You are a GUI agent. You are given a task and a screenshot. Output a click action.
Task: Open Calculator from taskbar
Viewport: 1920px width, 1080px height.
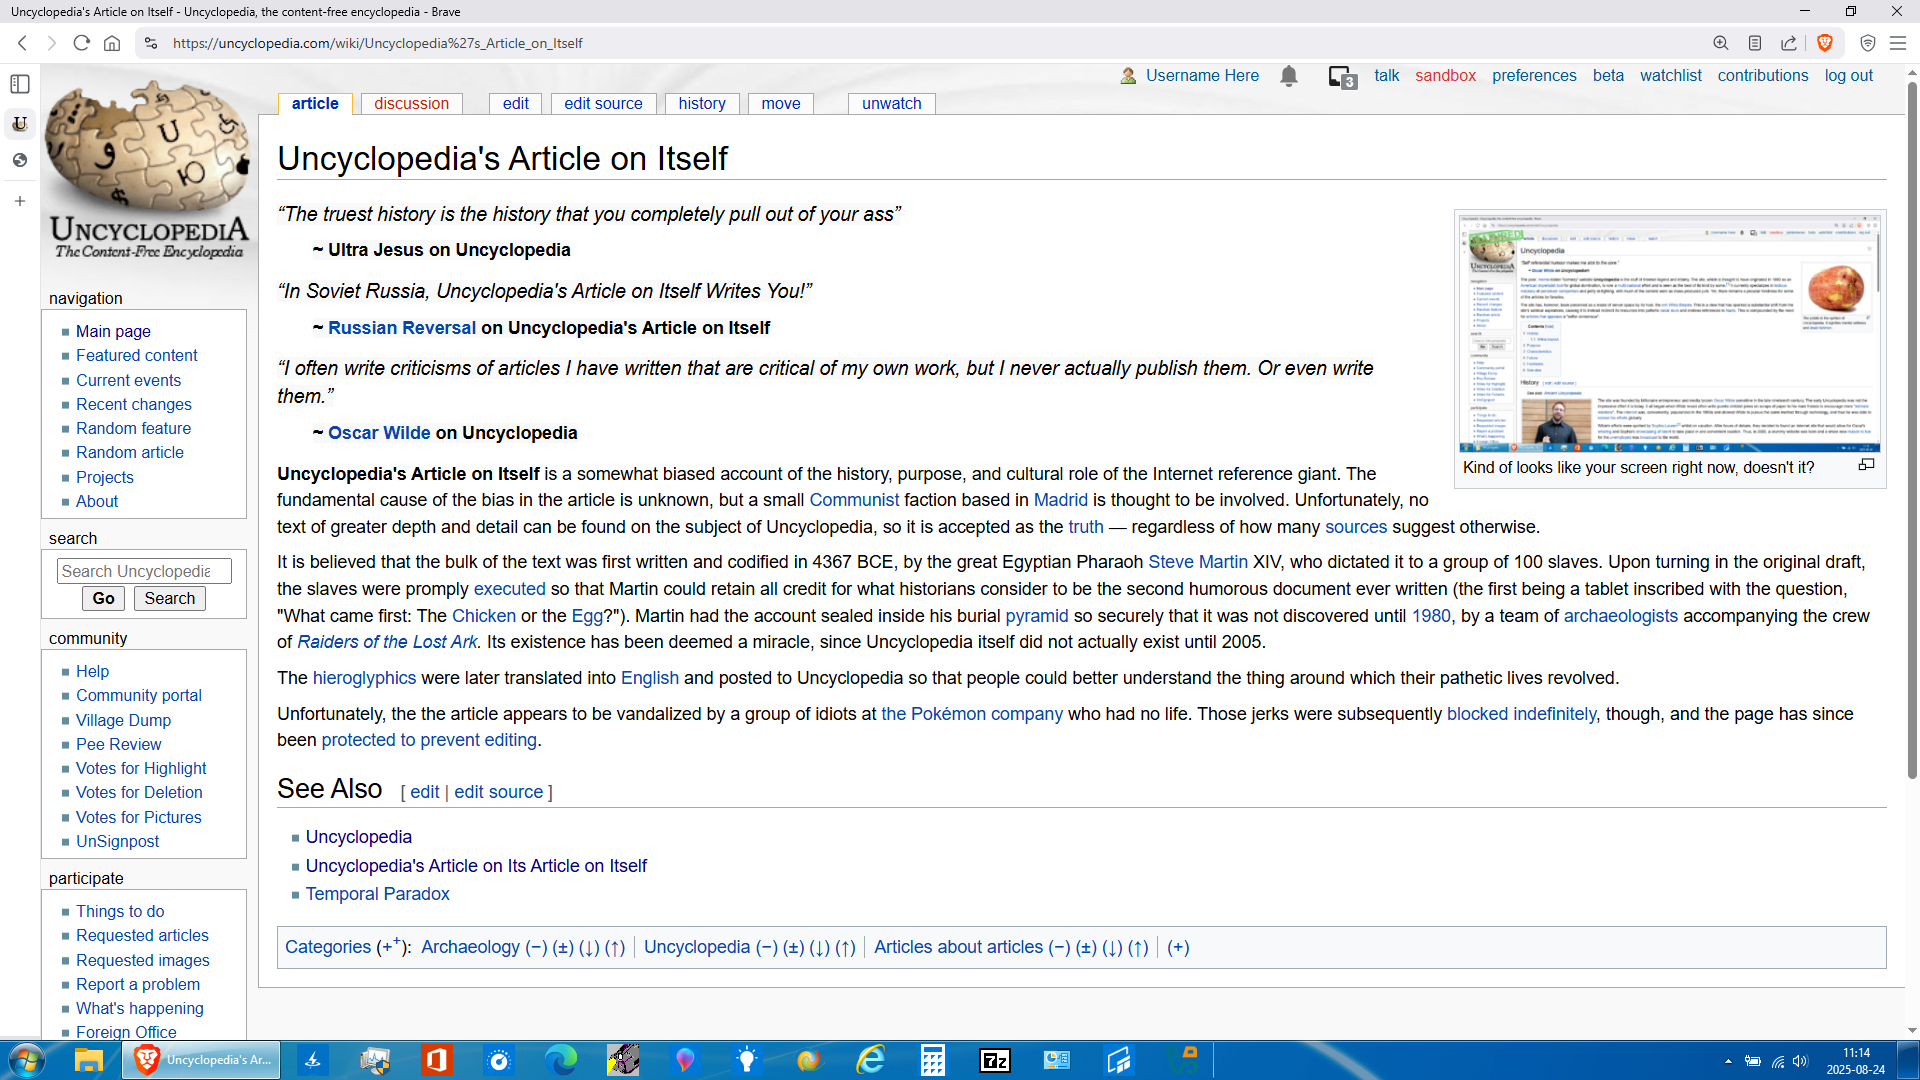933,1060
